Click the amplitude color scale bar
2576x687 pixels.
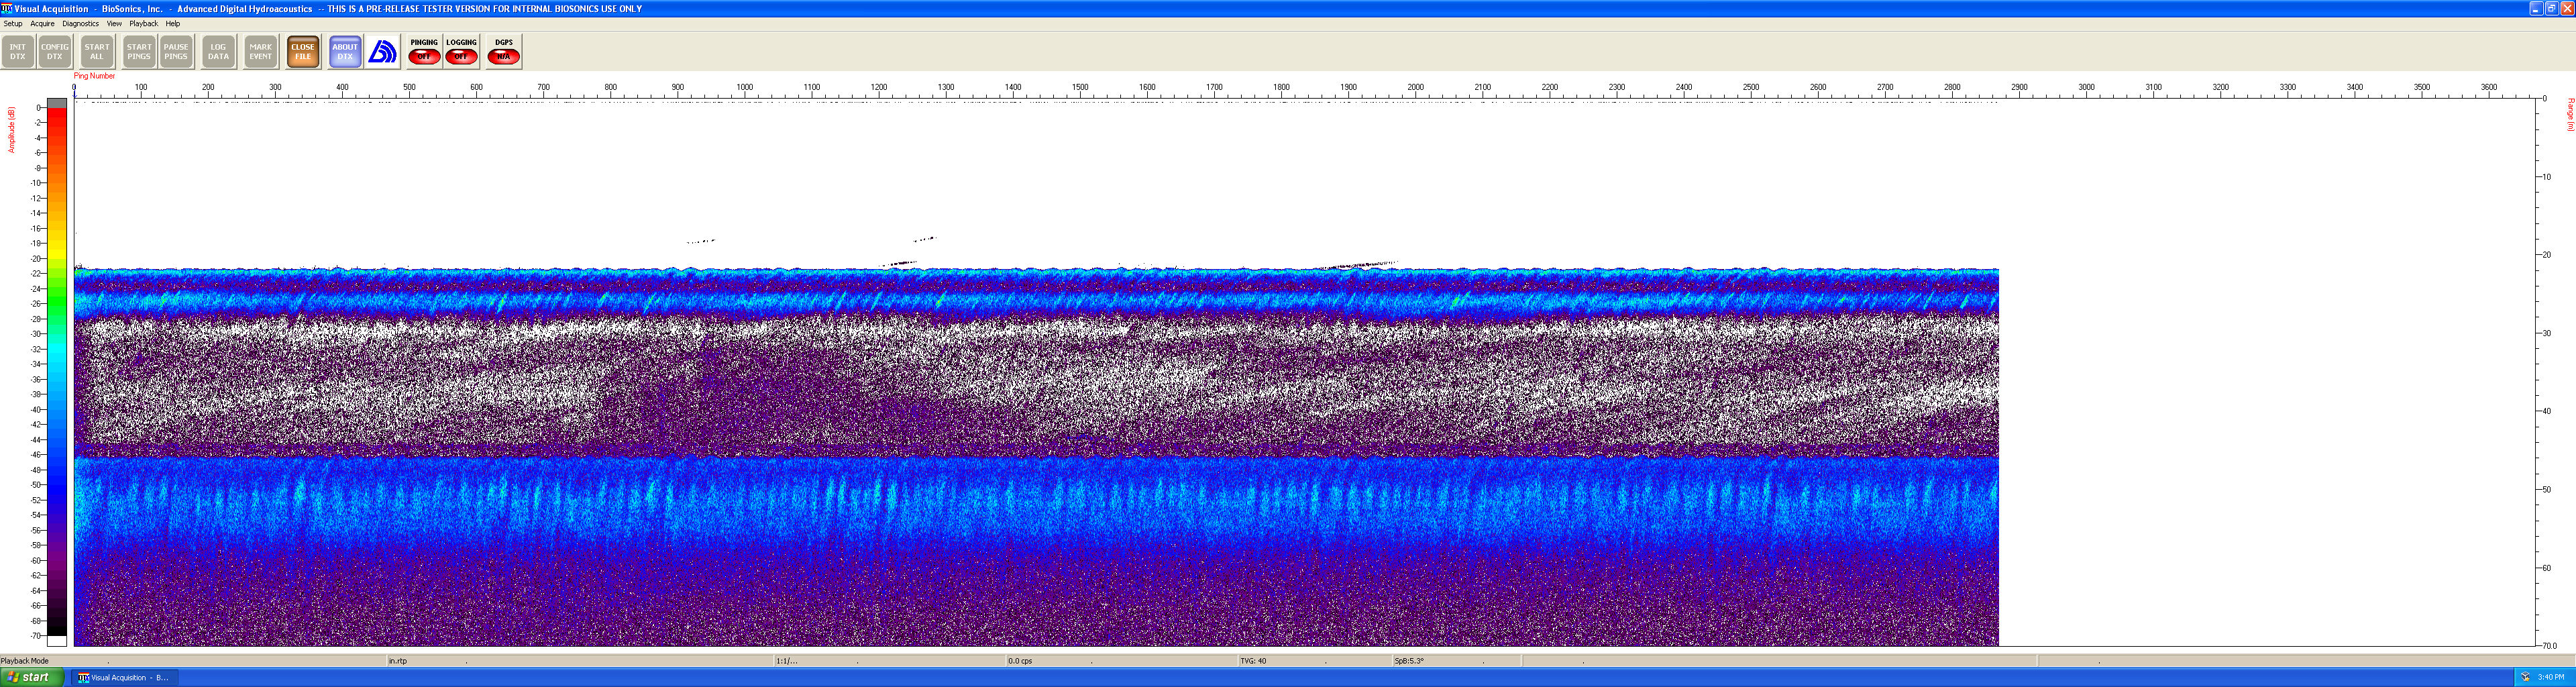point(57,372)
